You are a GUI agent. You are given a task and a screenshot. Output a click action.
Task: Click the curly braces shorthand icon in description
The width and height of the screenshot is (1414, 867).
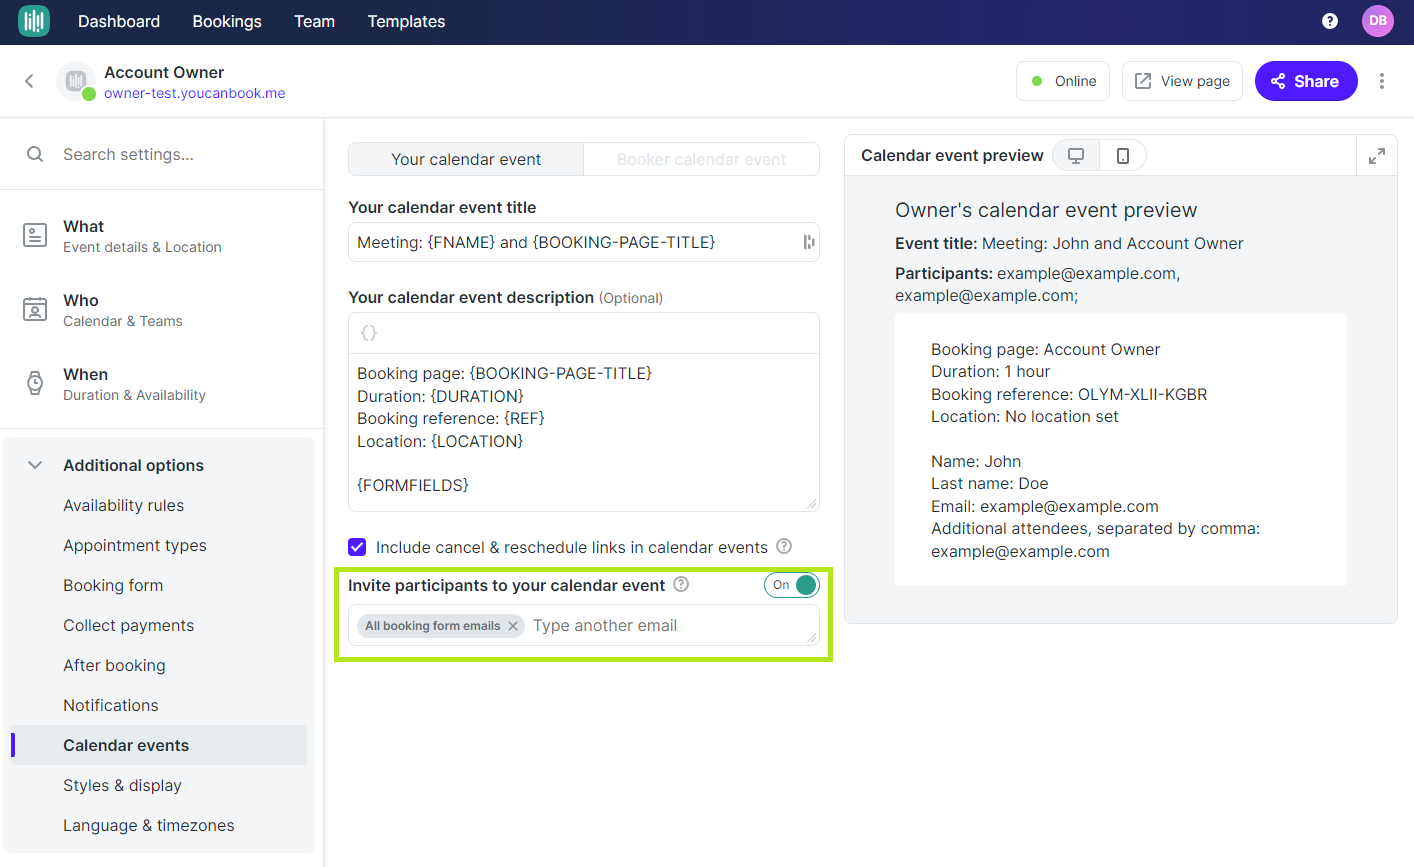369,333
